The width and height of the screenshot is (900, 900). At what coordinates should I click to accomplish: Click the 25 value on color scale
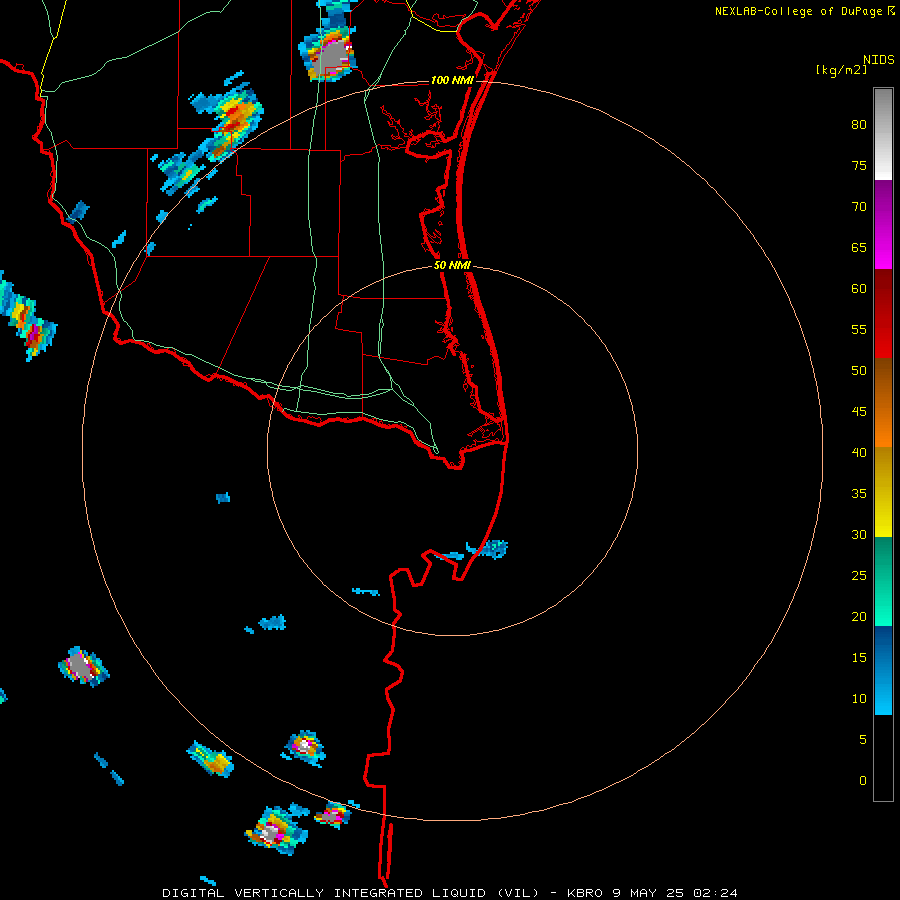(859, 576)
